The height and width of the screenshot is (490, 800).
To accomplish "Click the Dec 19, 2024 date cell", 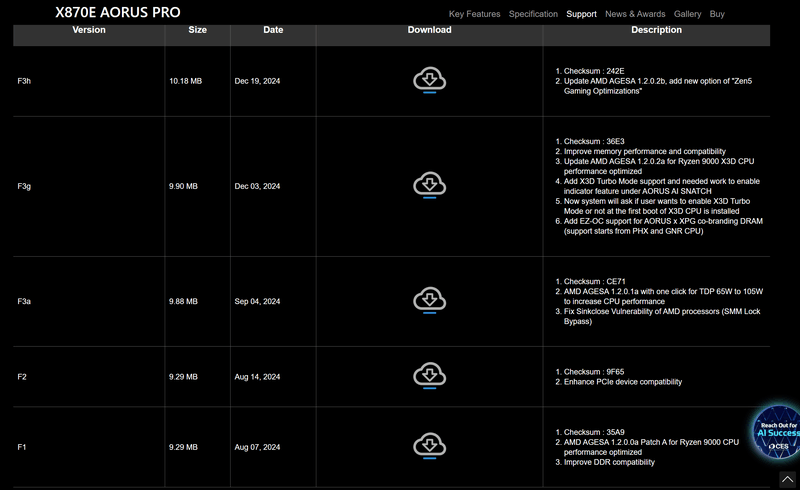I will click(x=259, y=81).
